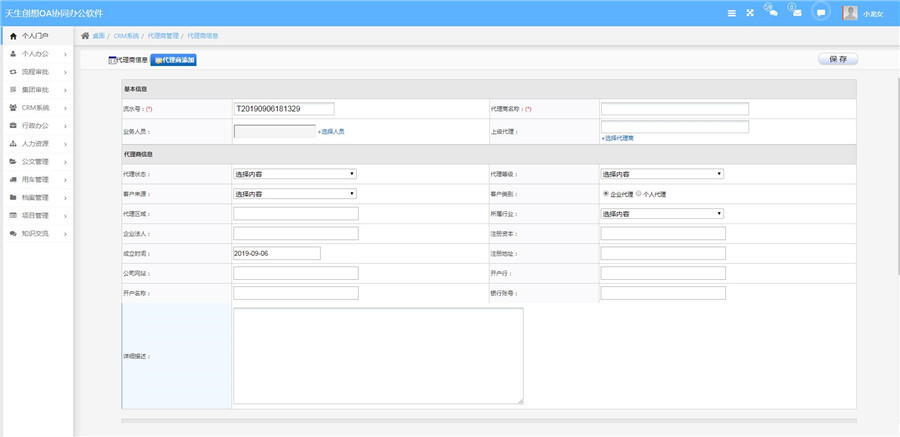The height and width of the screenshot is (437, 900).
Task: Click the 详细描述 text area
Action: click(378, 356)
